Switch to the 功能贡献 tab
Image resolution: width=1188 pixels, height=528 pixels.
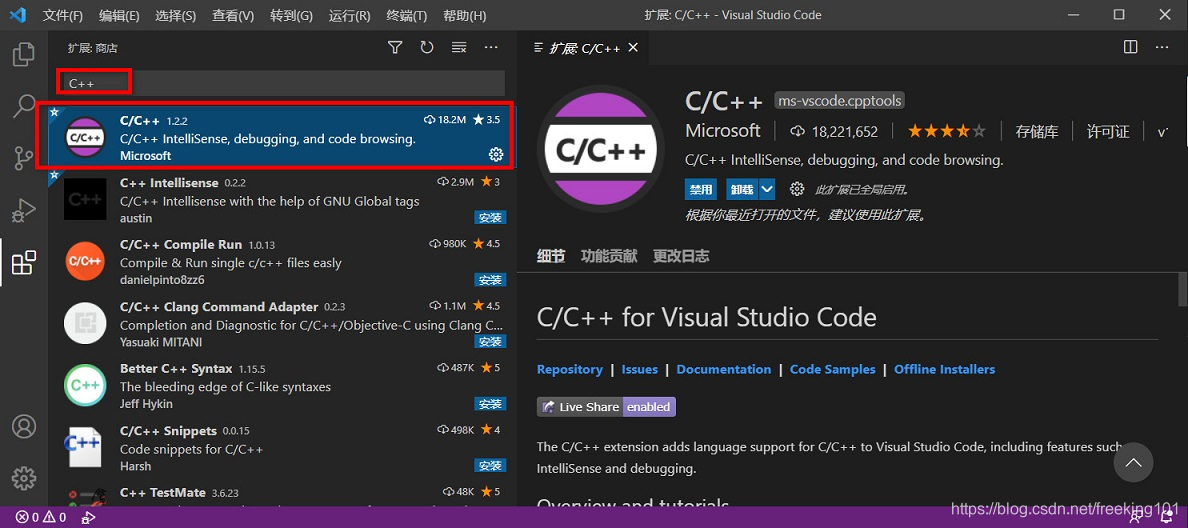tap(609, 256)
